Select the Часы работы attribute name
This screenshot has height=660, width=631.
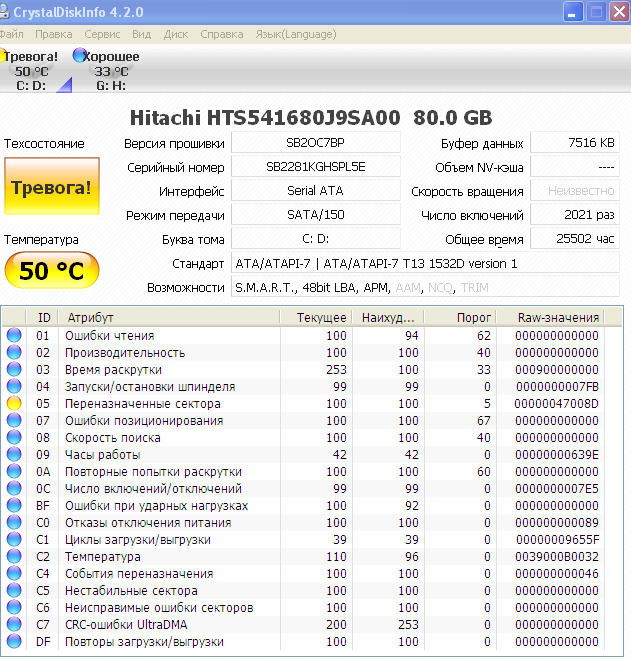(x=102, y=455)
